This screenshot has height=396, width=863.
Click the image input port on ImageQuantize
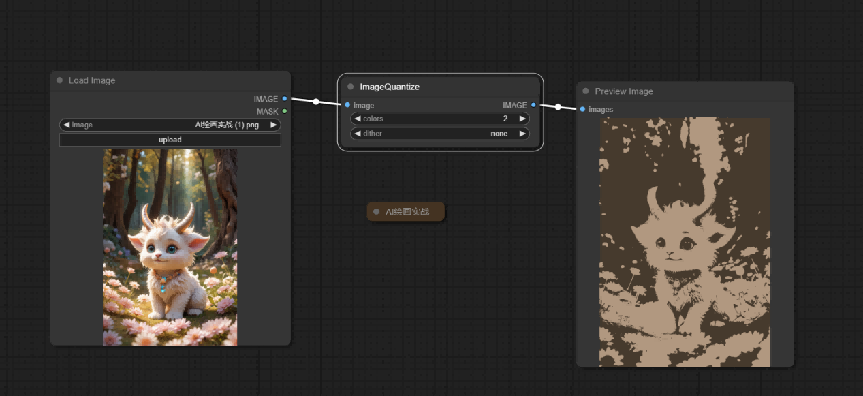[347, 105]
